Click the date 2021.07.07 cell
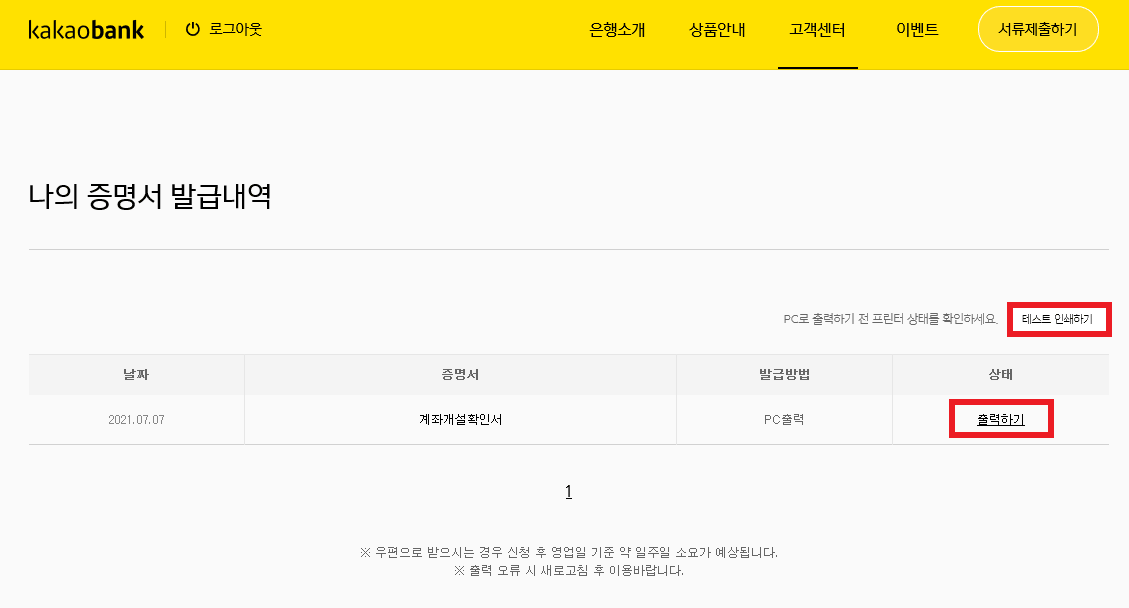Image resolution: width=1129 pixels, height=608 pixels. (136, 419)
